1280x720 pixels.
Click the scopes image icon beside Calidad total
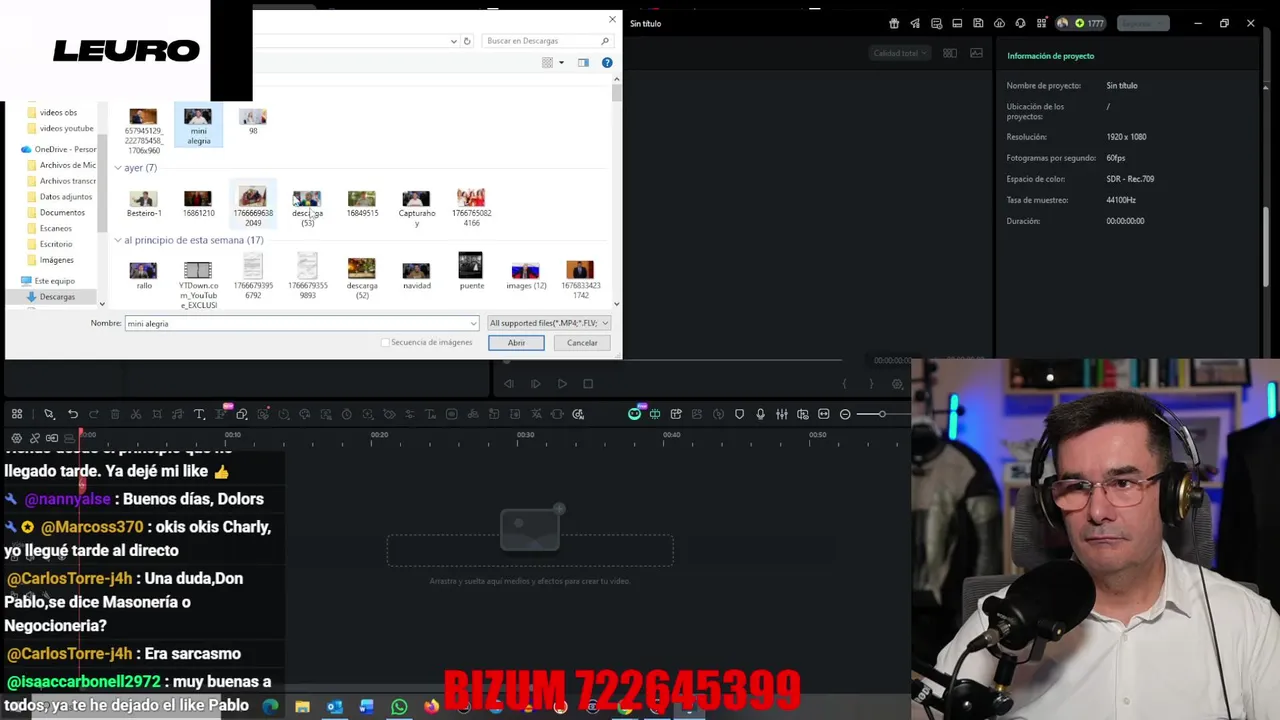tap(976, 53)
